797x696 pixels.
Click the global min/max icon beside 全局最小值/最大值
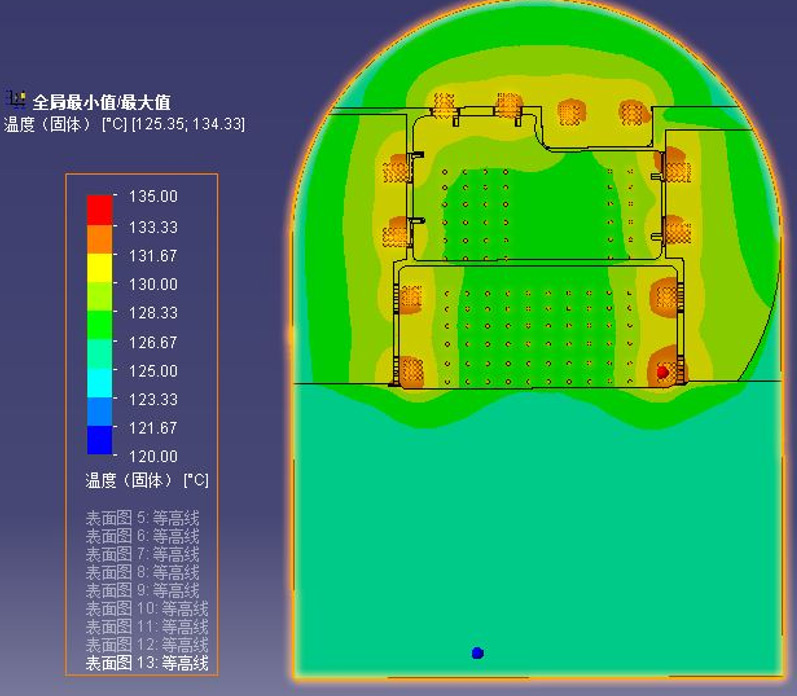point(16,99)
